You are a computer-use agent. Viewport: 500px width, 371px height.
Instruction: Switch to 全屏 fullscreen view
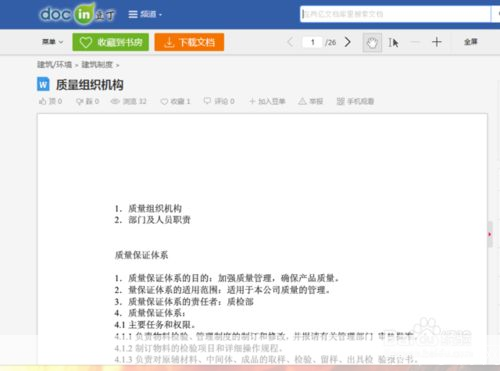[x=471, y=42]
